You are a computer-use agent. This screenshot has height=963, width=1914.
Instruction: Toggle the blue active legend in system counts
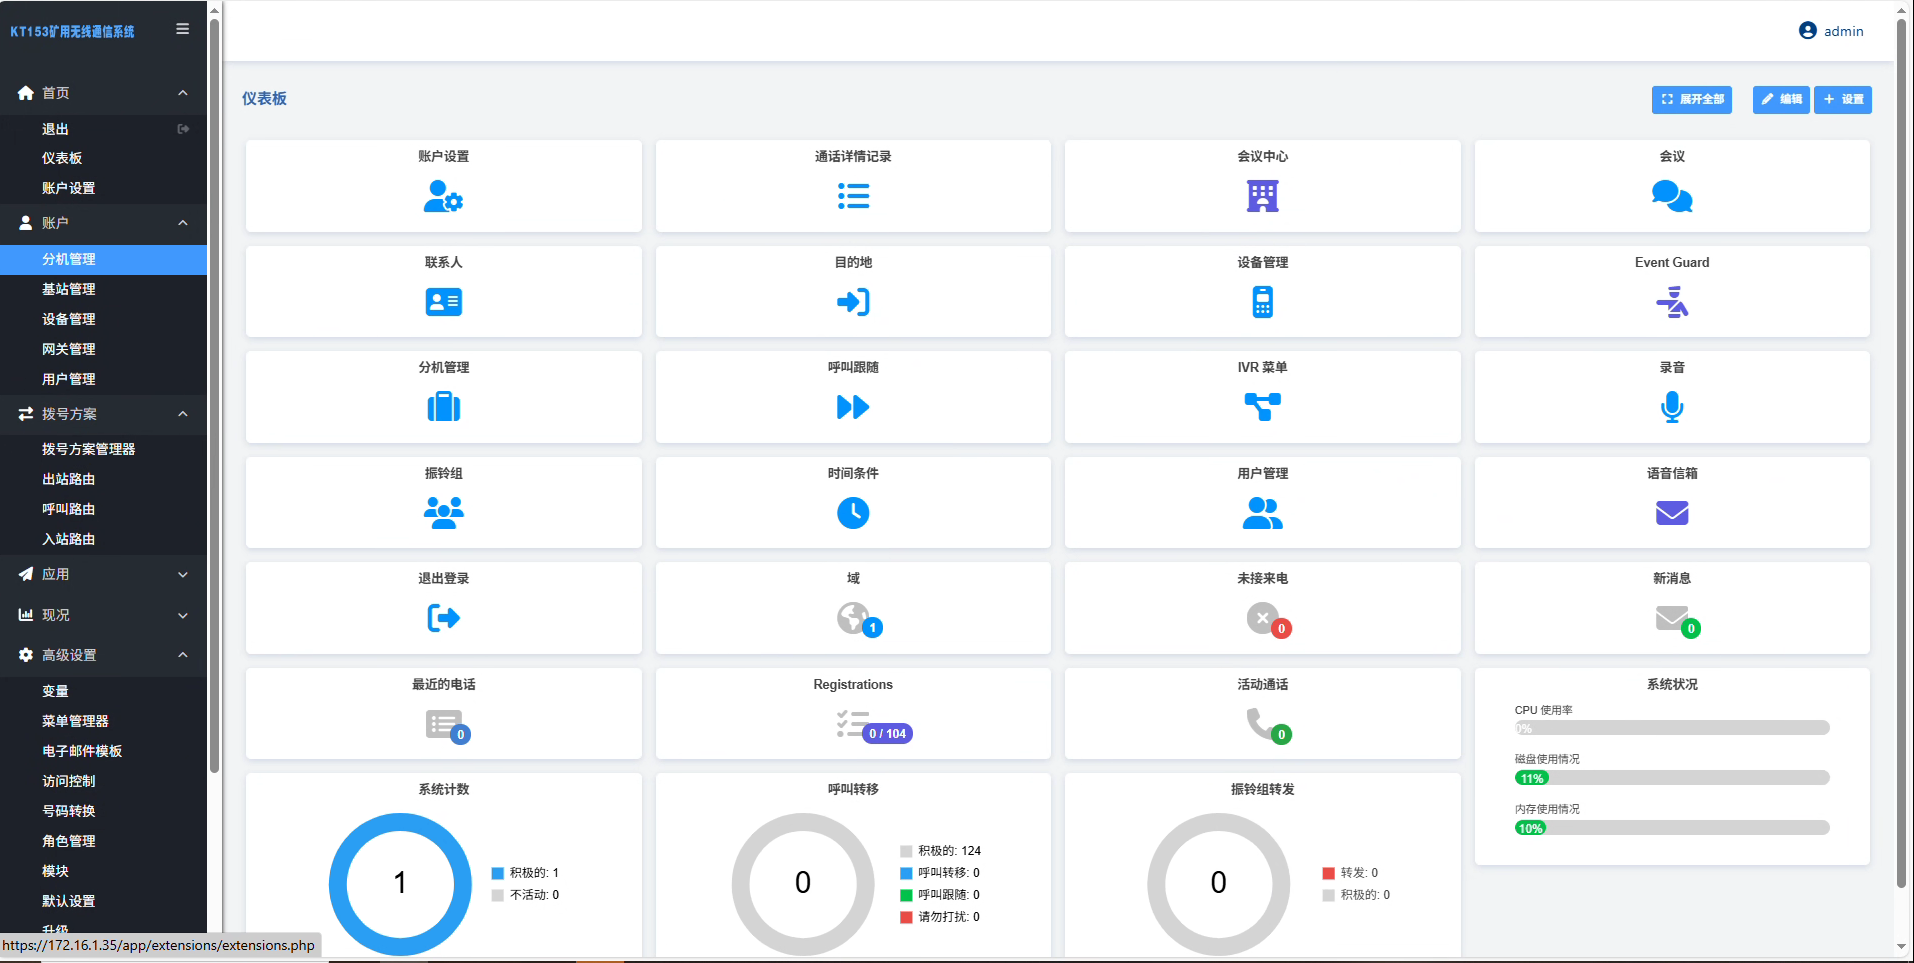[x=498, y=873]
